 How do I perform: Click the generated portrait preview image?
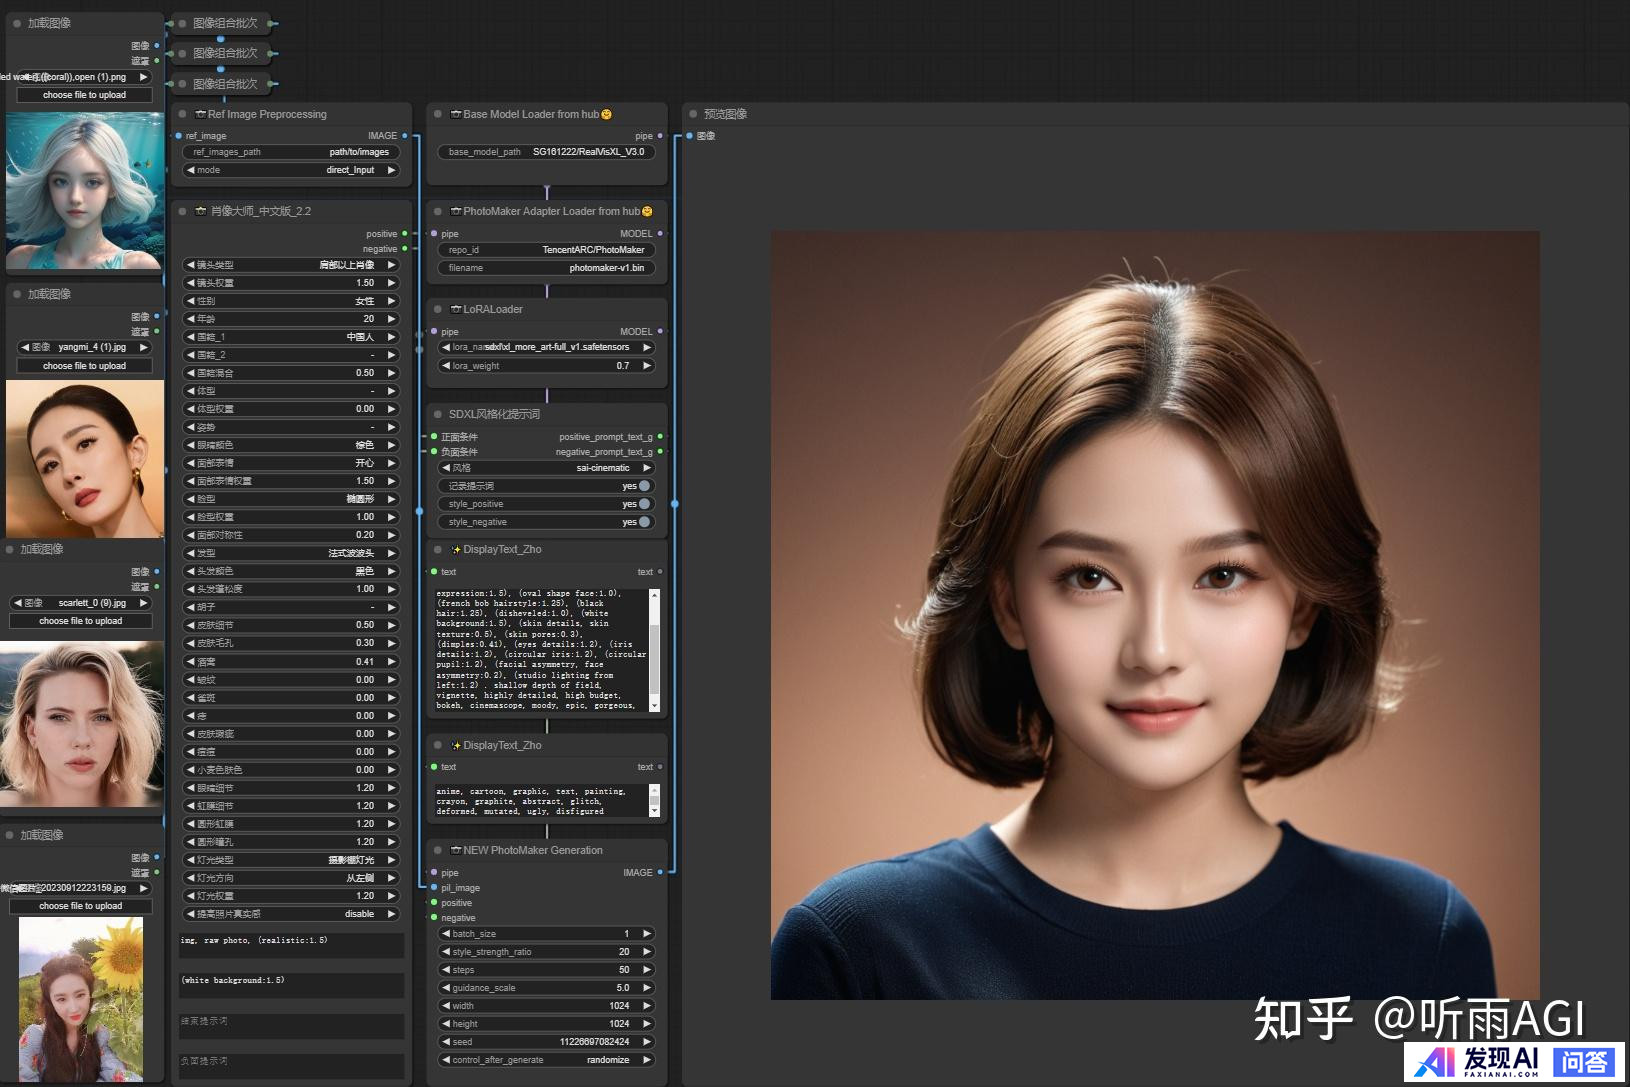click(x=1155, y=615)
